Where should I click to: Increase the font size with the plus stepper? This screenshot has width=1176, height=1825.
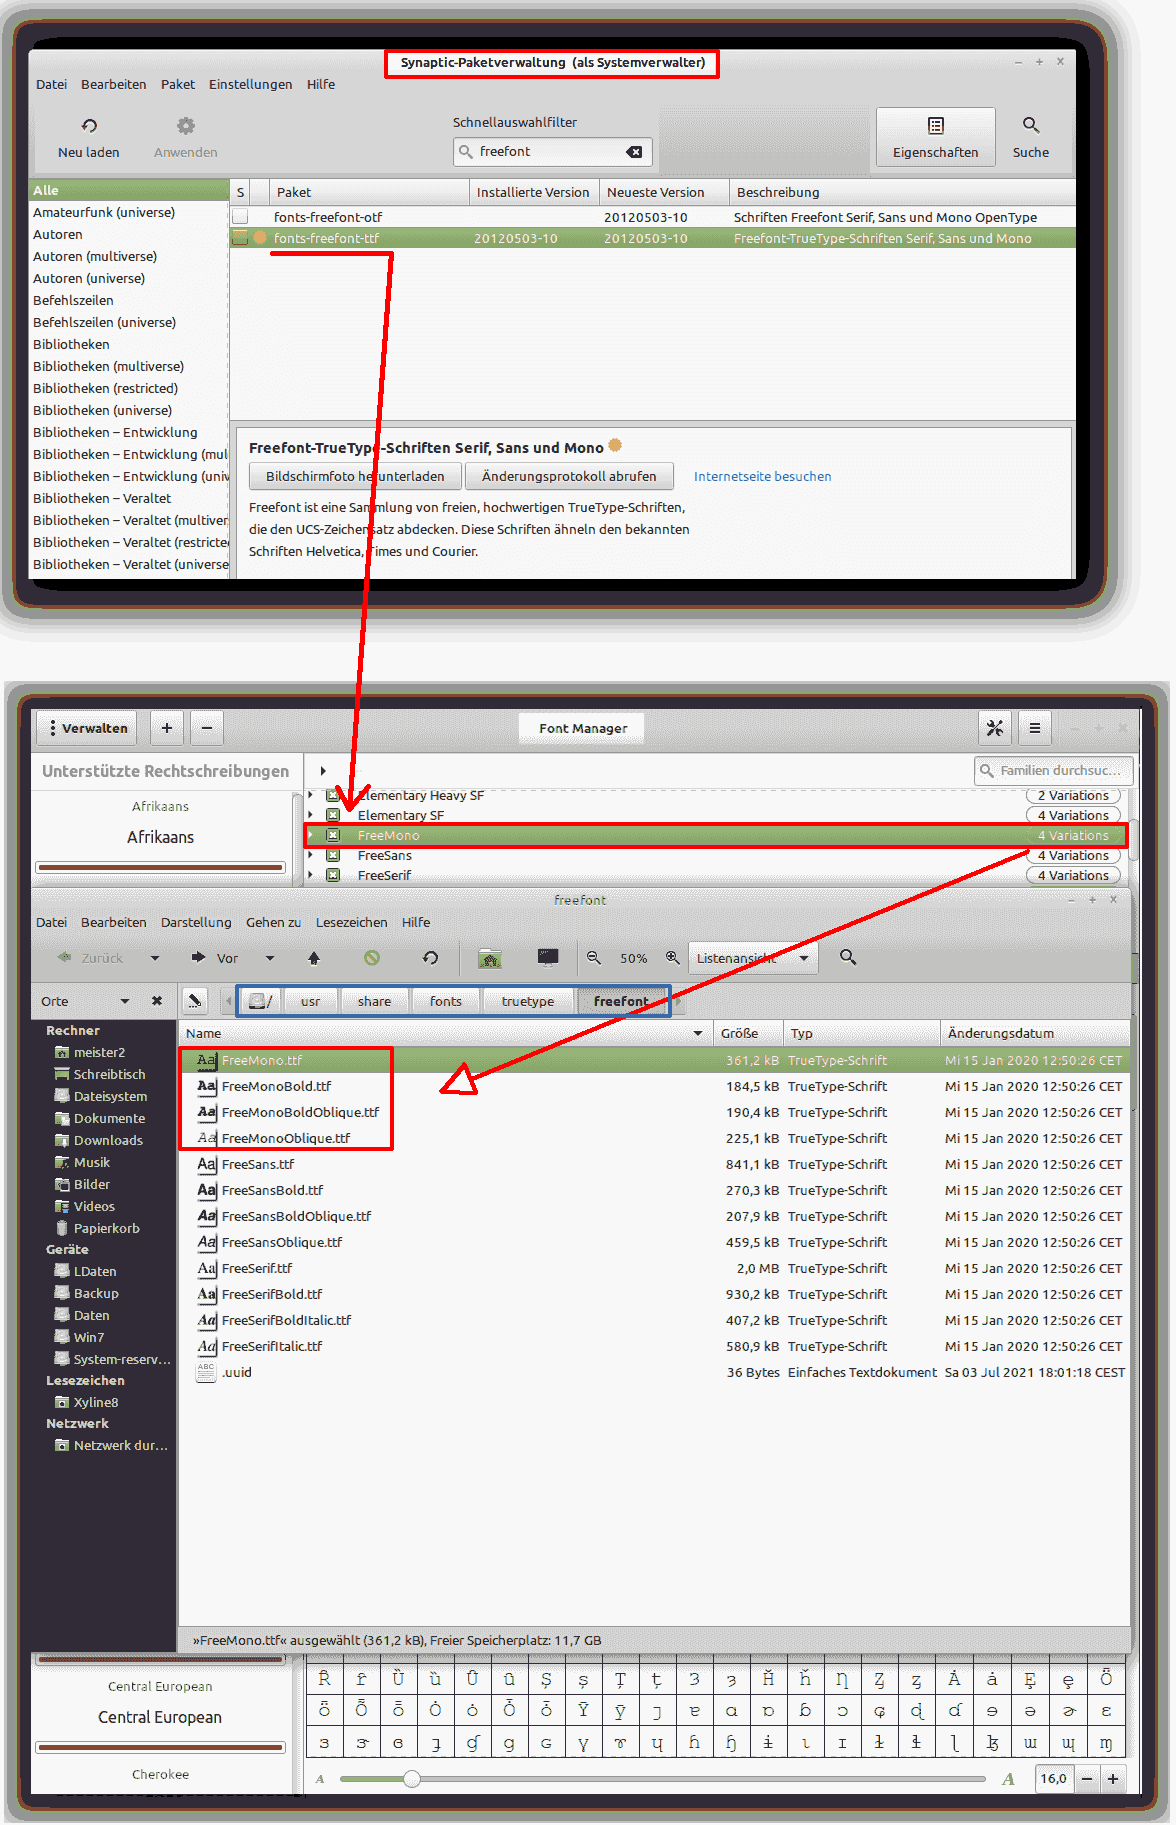[x=1113, y=1779]
